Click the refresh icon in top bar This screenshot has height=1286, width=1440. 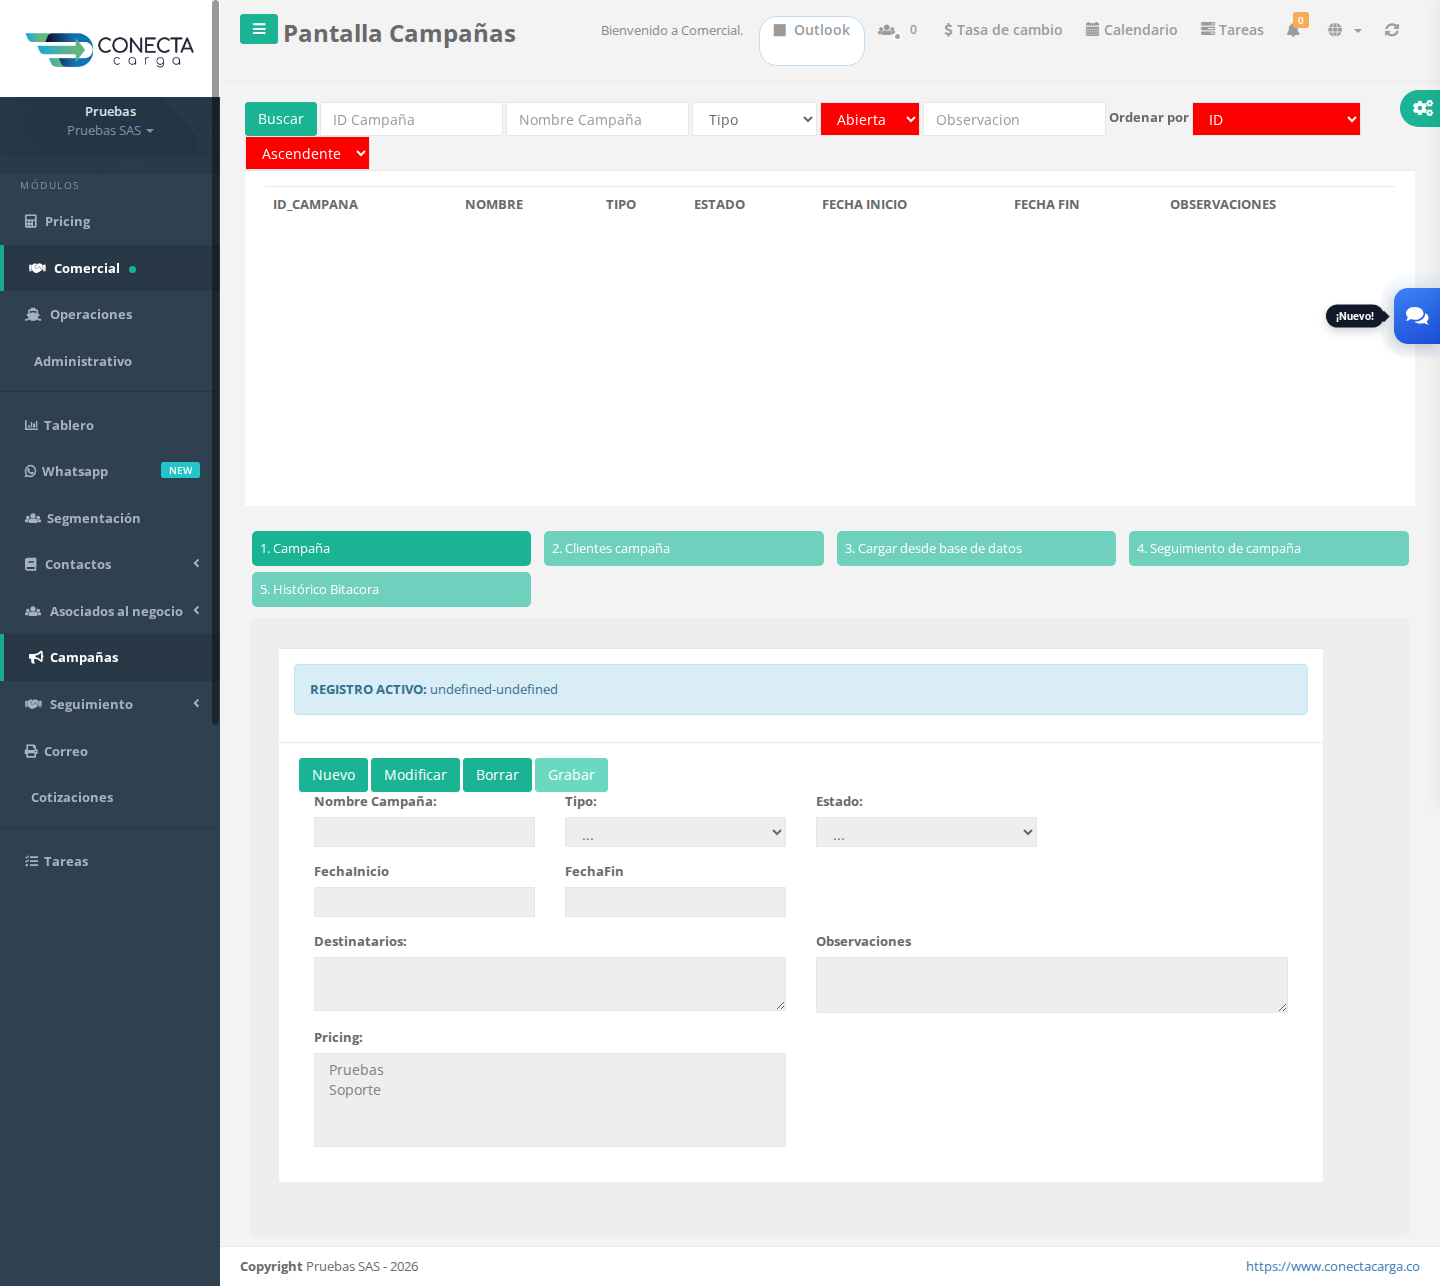pos(1392,30)
